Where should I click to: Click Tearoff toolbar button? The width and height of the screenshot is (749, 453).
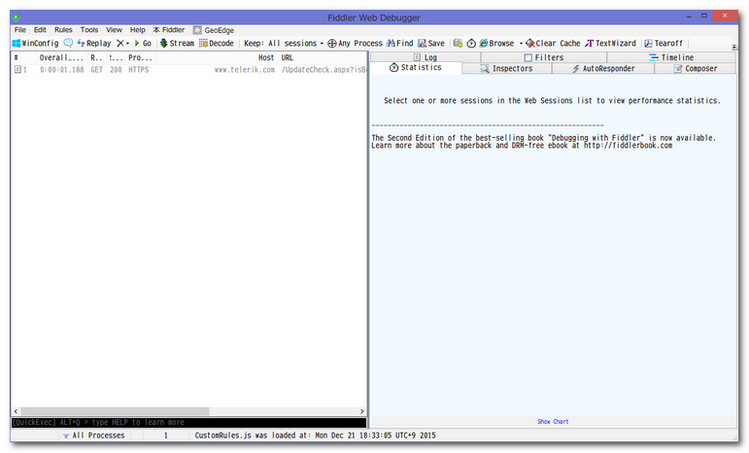pos(663,43)
